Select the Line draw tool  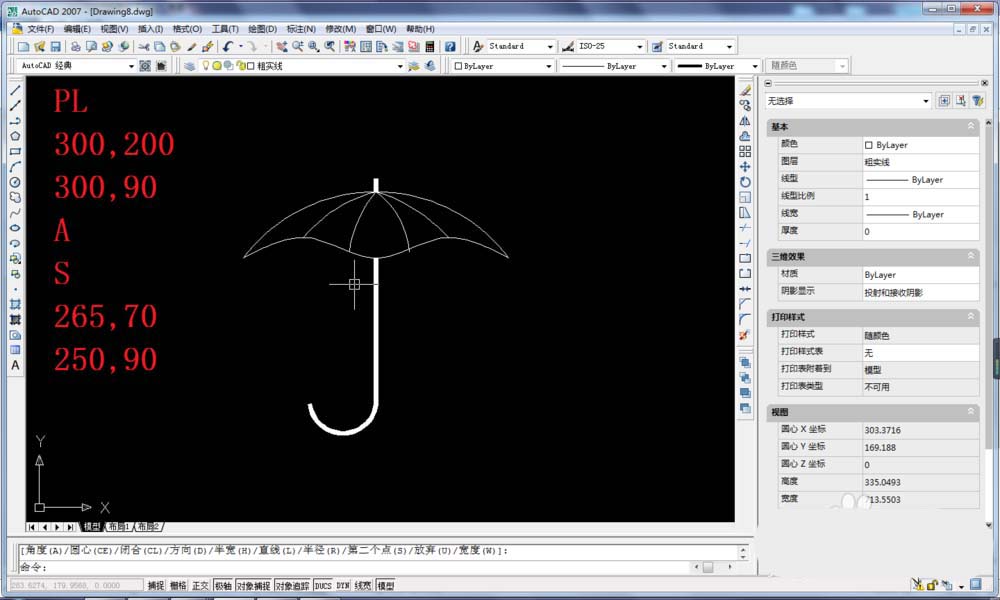pyautogui.click(x=15, y=90)
